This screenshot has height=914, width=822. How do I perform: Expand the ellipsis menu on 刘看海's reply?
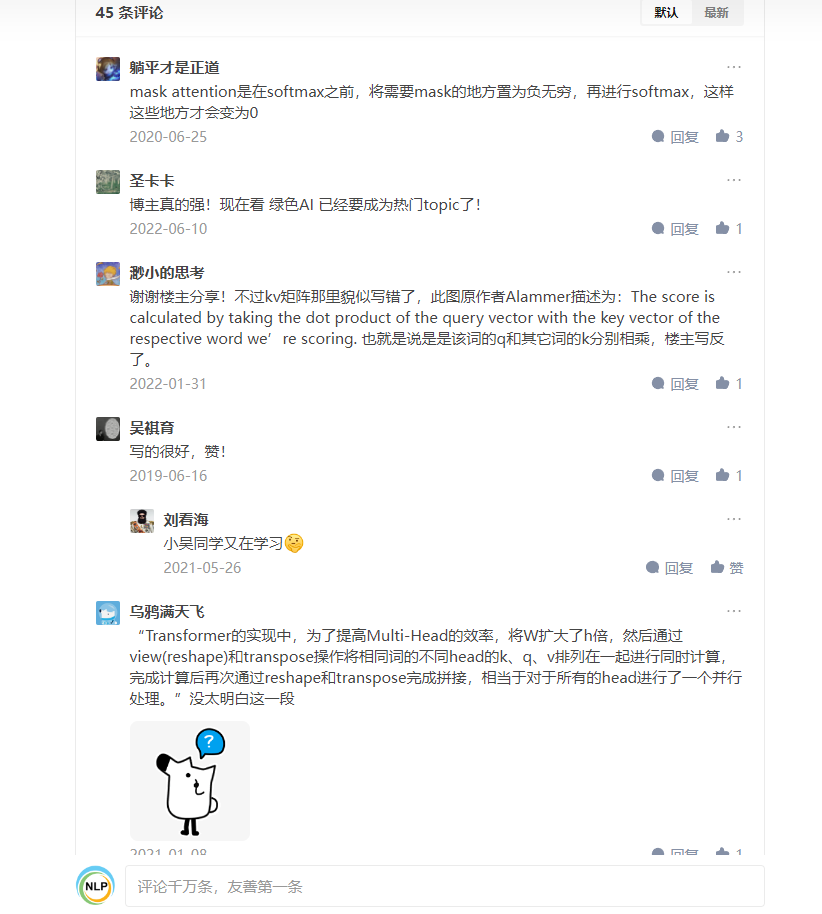[734, 519]
